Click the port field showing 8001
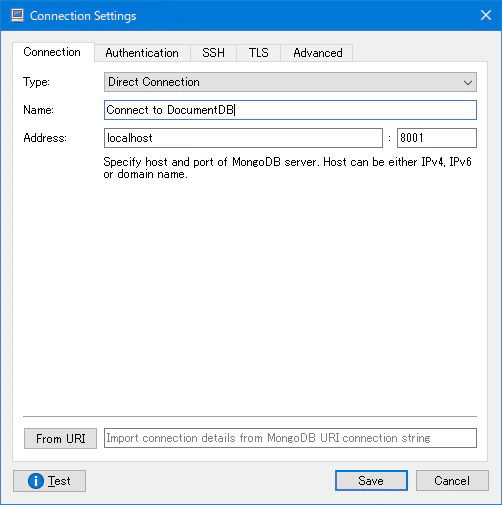The image size is (502, 505). point(437,138)
